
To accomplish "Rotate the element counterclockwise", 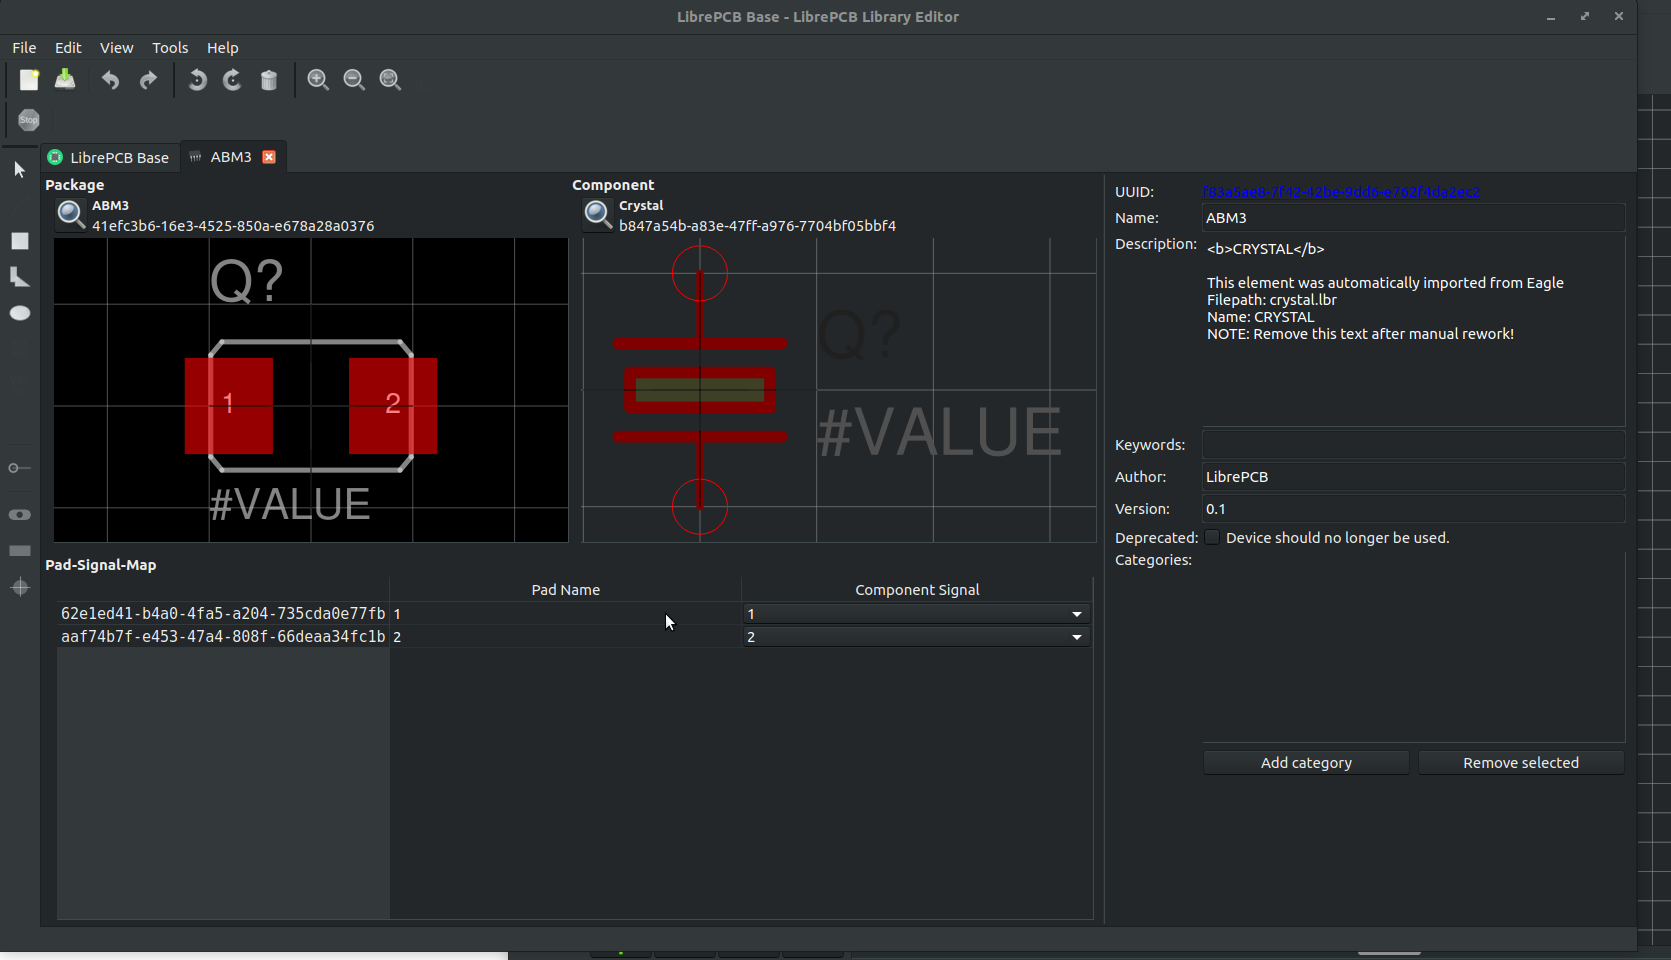I will 196,80.
